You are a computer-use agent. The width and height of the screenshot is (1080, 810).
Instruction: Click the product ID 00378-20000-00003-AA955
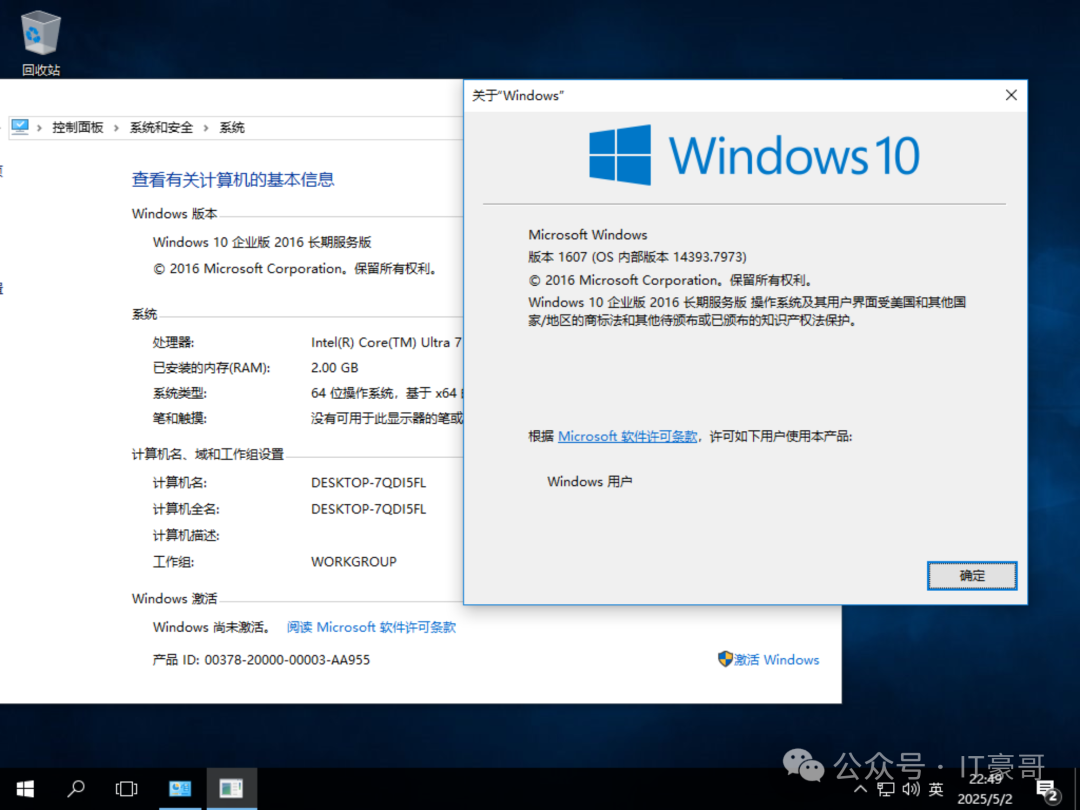[287, 660]
